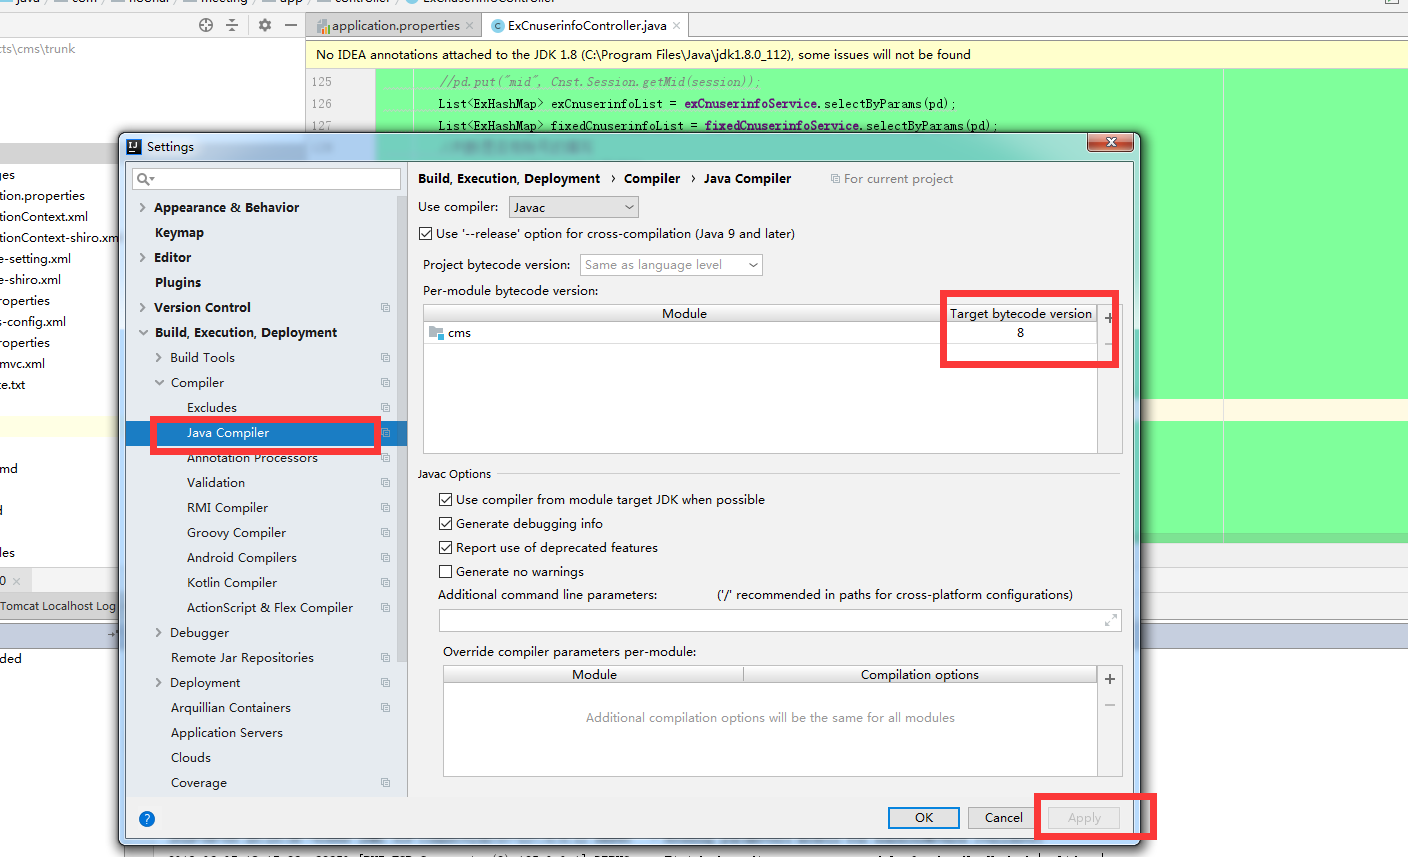Select Groovy Compiler settings page
The width and height of the screenshot is (1408, 857).
point(236,533)
